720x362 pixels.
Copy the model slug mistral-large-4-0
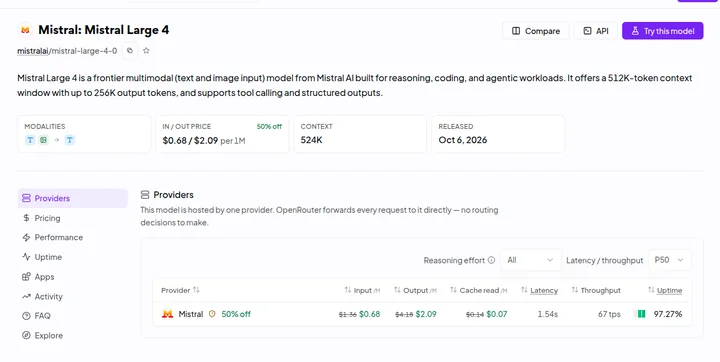[130, 51]
